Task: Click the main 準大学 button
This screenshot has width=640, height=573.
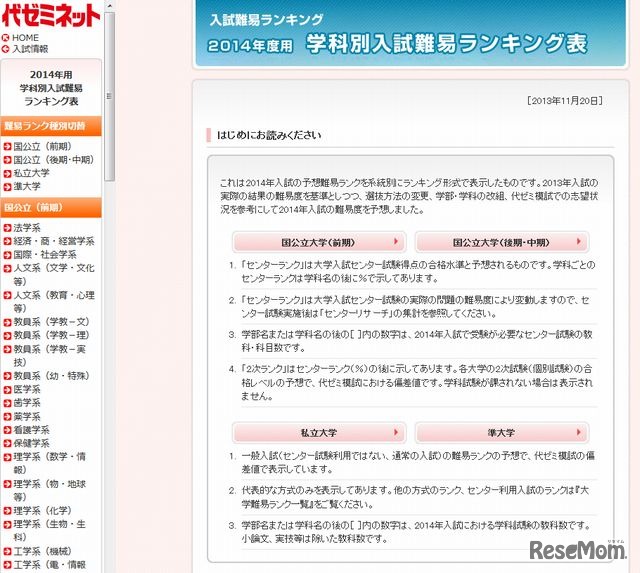Action: (502, 433)
